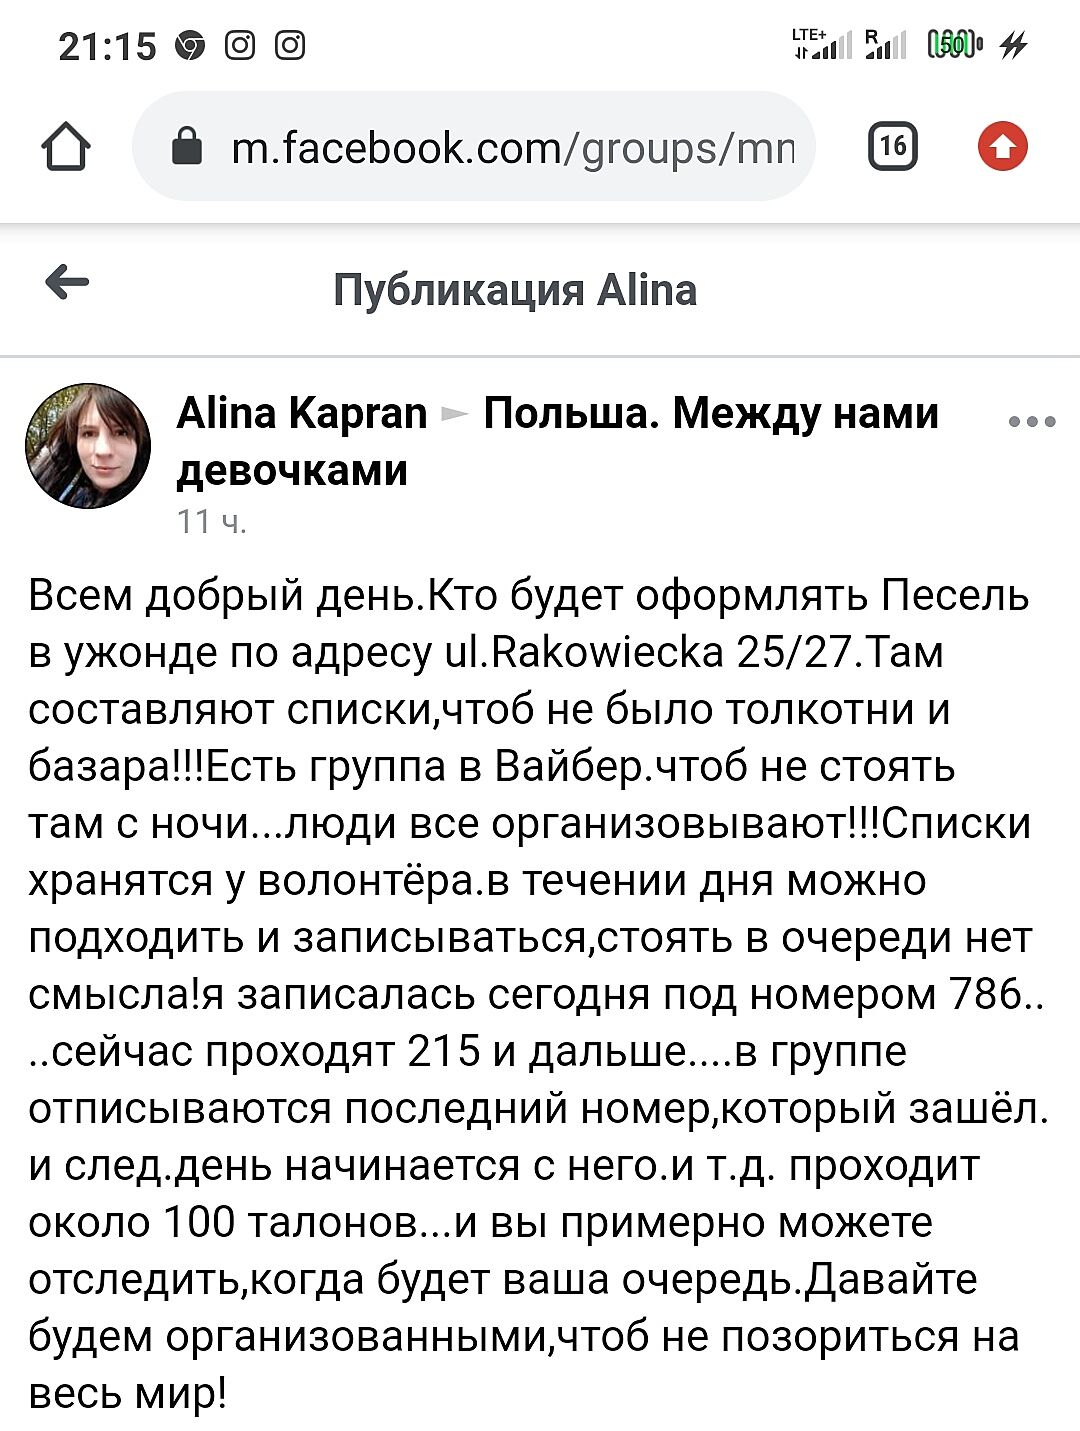Tap the red update arrow icon
Screen dimensions: 1080x1431
pos(1002,147)
